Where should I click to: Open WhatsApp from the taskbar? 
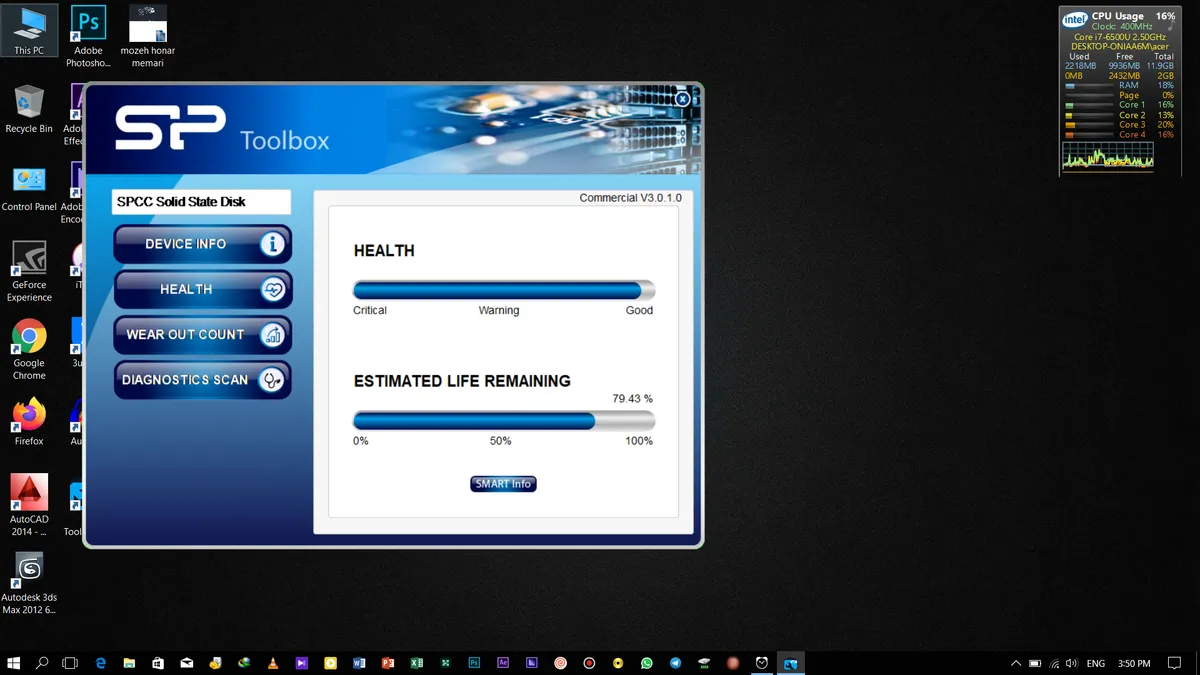click(x=647, y=663)
